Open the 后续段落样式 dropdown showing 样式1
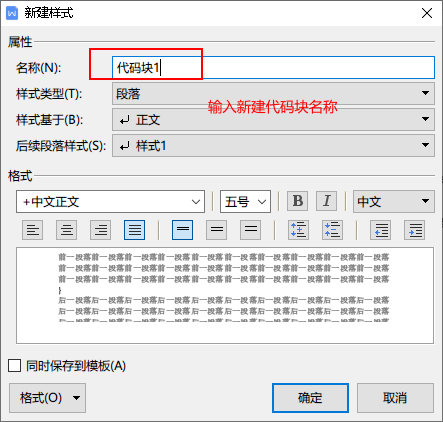The height and width of the screenshot is (422, 443). (273, 145)
